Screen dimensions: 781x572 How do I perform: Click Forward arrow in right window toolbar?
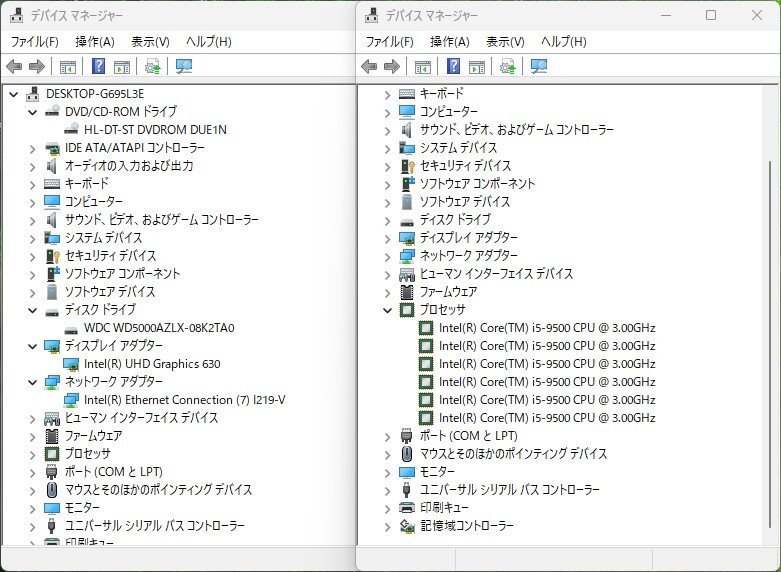click(392, 66)
